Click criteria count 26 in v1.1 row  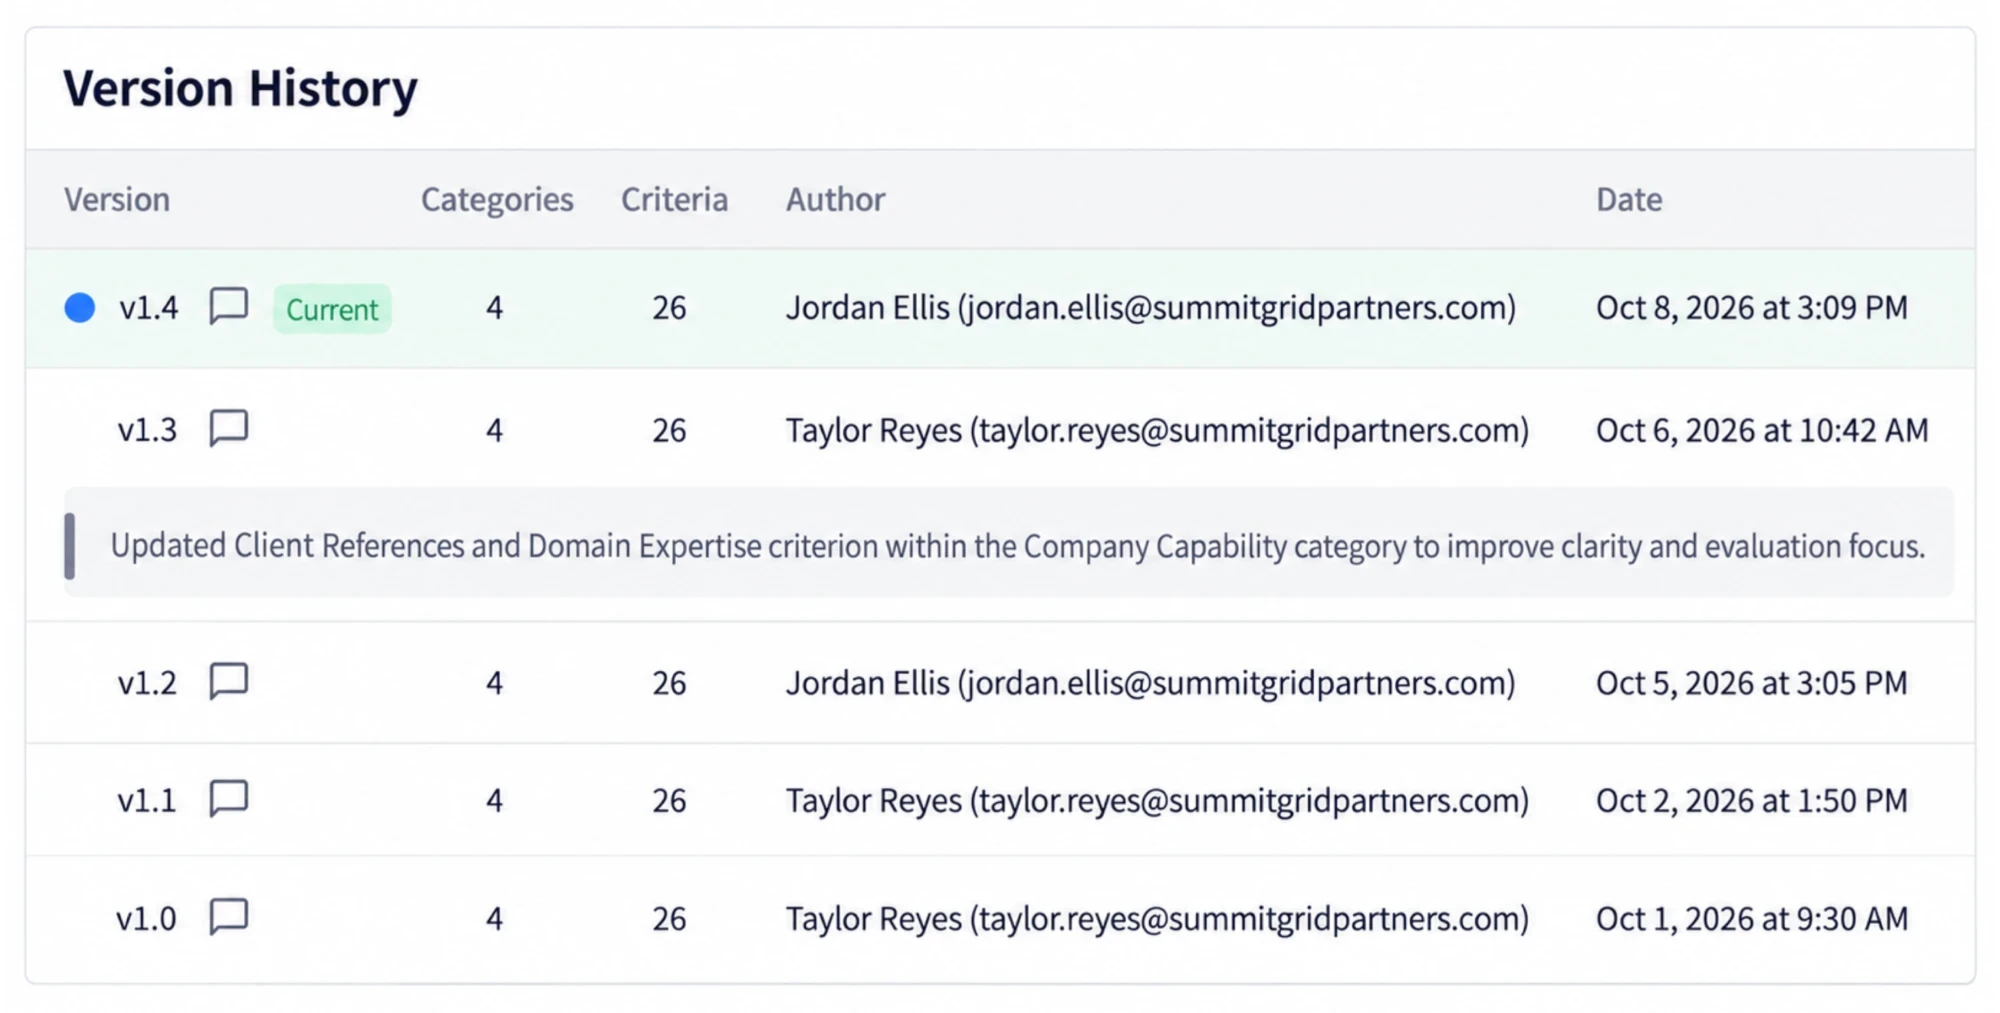pyautogui.click(x=669, y=801)
